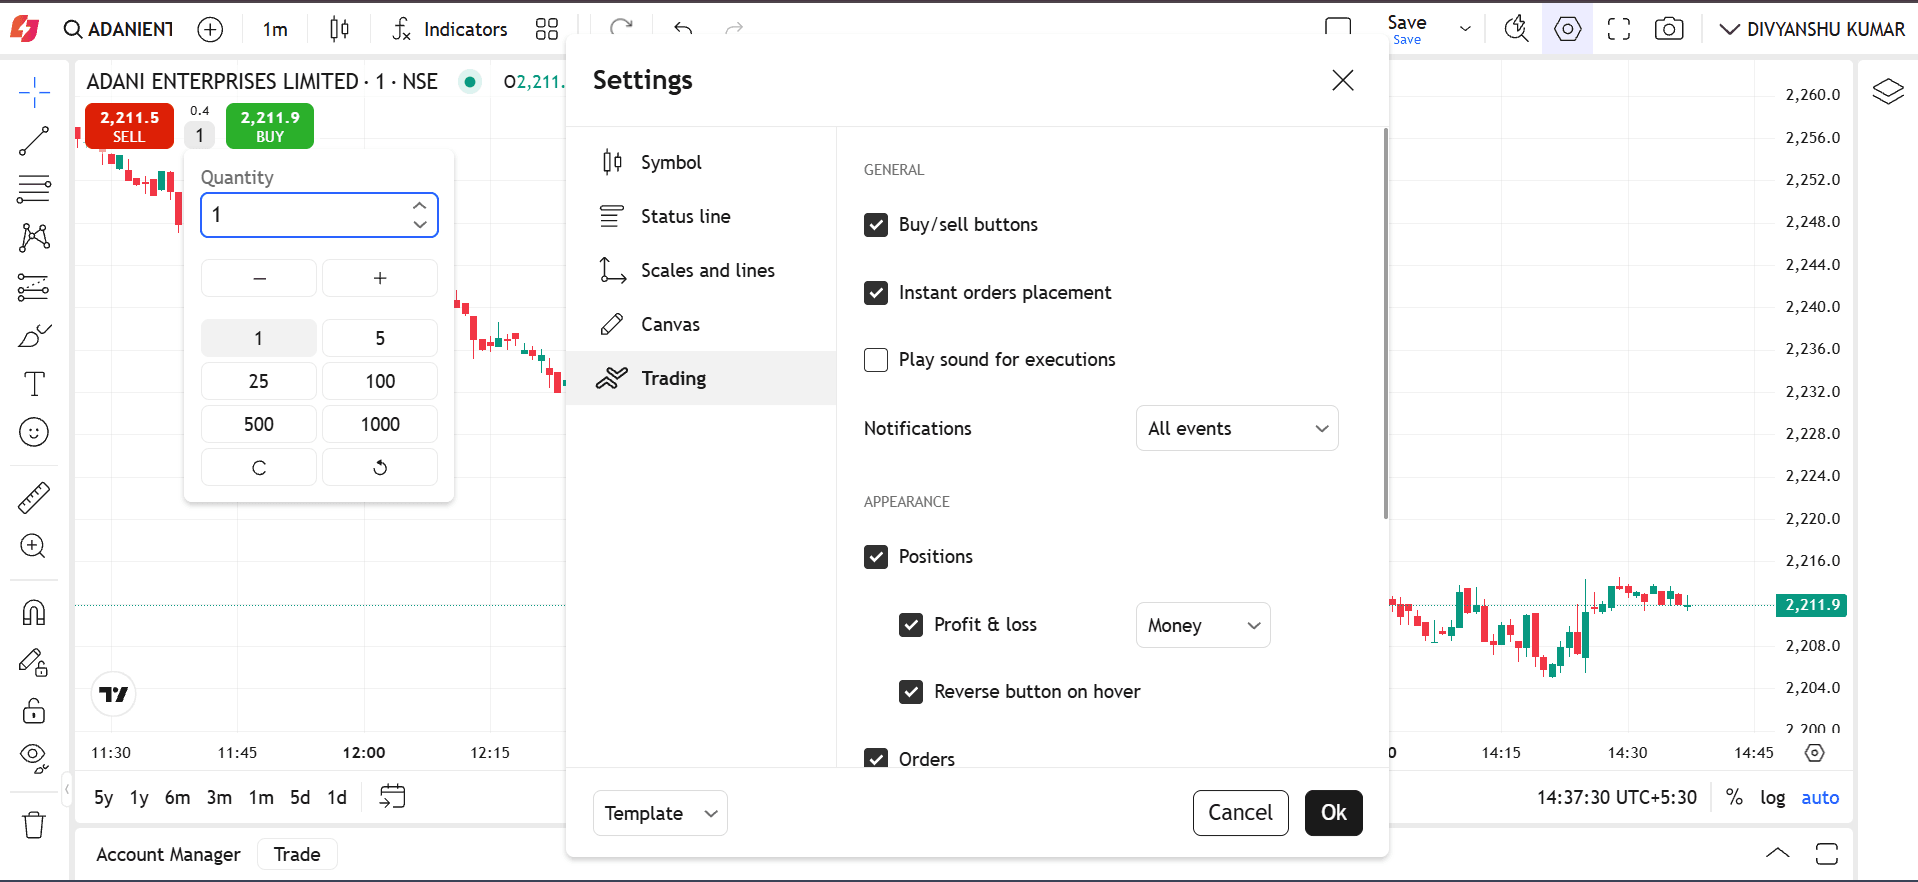Image resolution: width=1918 pixels, height=882 pixels.
Task: Expand the Profit & loss Money dropdown
Action: [x=1203, y=625]
